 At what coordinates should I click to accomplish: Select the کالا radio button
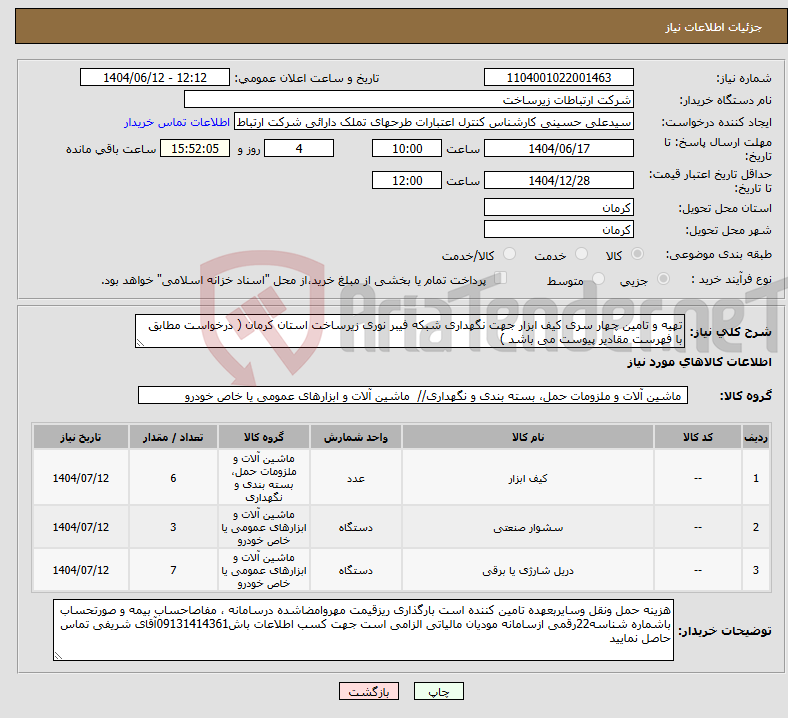(x=637, y=254)
